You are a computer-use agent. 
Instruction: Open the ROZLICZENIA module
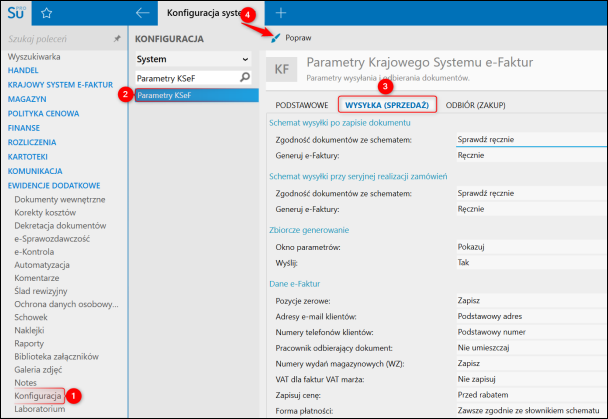click(32, 142)
